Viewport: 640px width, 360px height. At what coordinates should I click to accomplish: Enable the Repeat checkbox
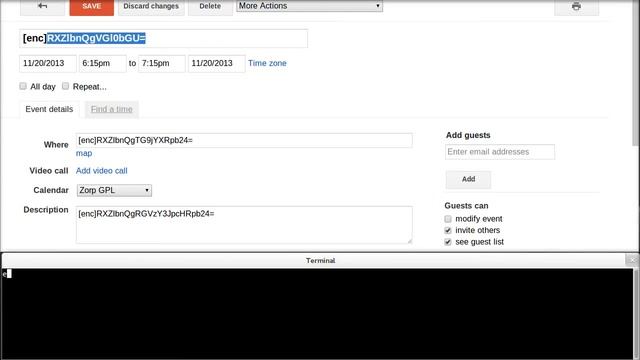pos(65,86)
